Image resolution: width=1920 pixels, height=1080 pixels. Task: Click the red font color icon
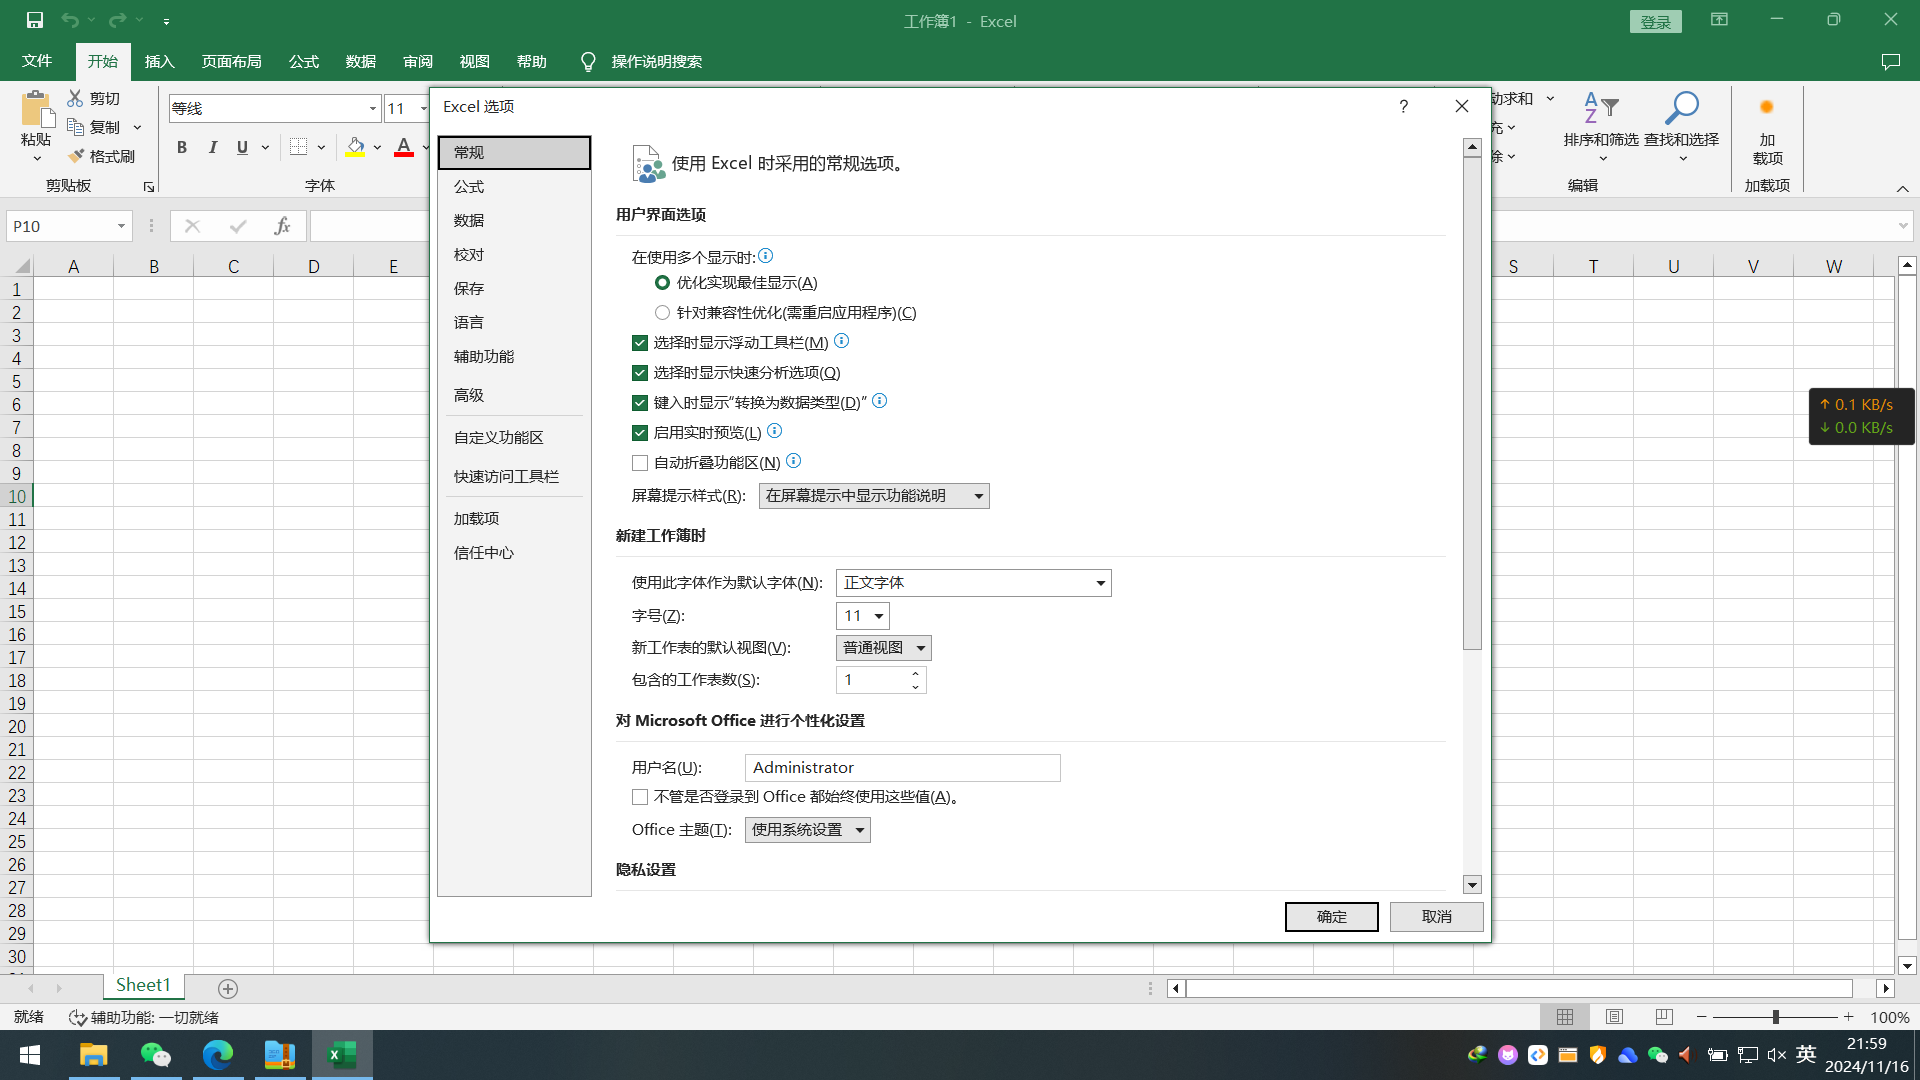[x=404, y=147]
